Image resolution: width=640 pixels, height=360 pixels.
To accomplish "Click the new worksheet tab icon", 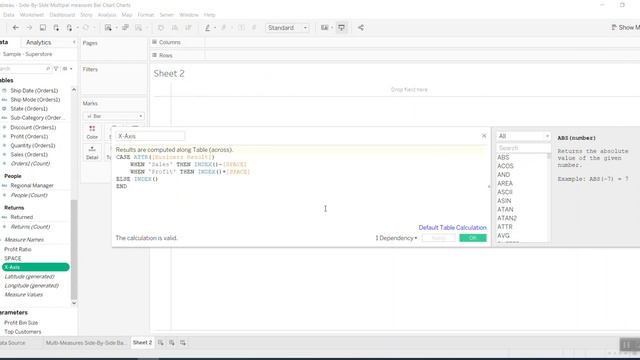I will [x=161, y=342].
